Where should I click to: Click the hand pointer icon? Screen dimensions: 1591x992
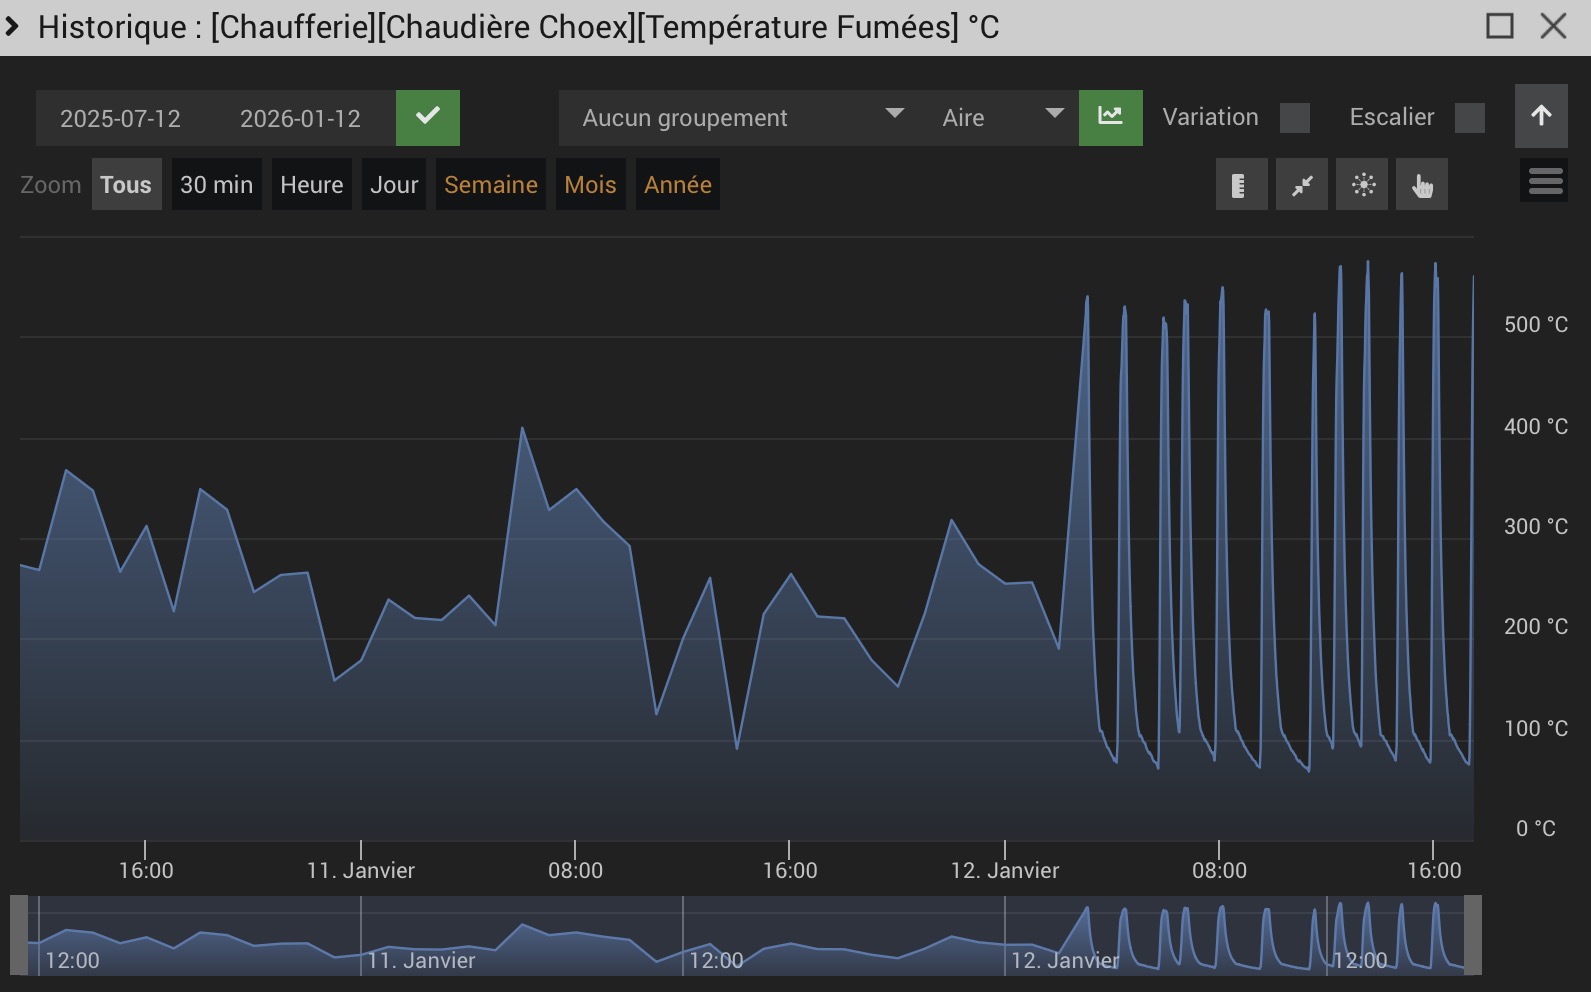(1422, 185)
